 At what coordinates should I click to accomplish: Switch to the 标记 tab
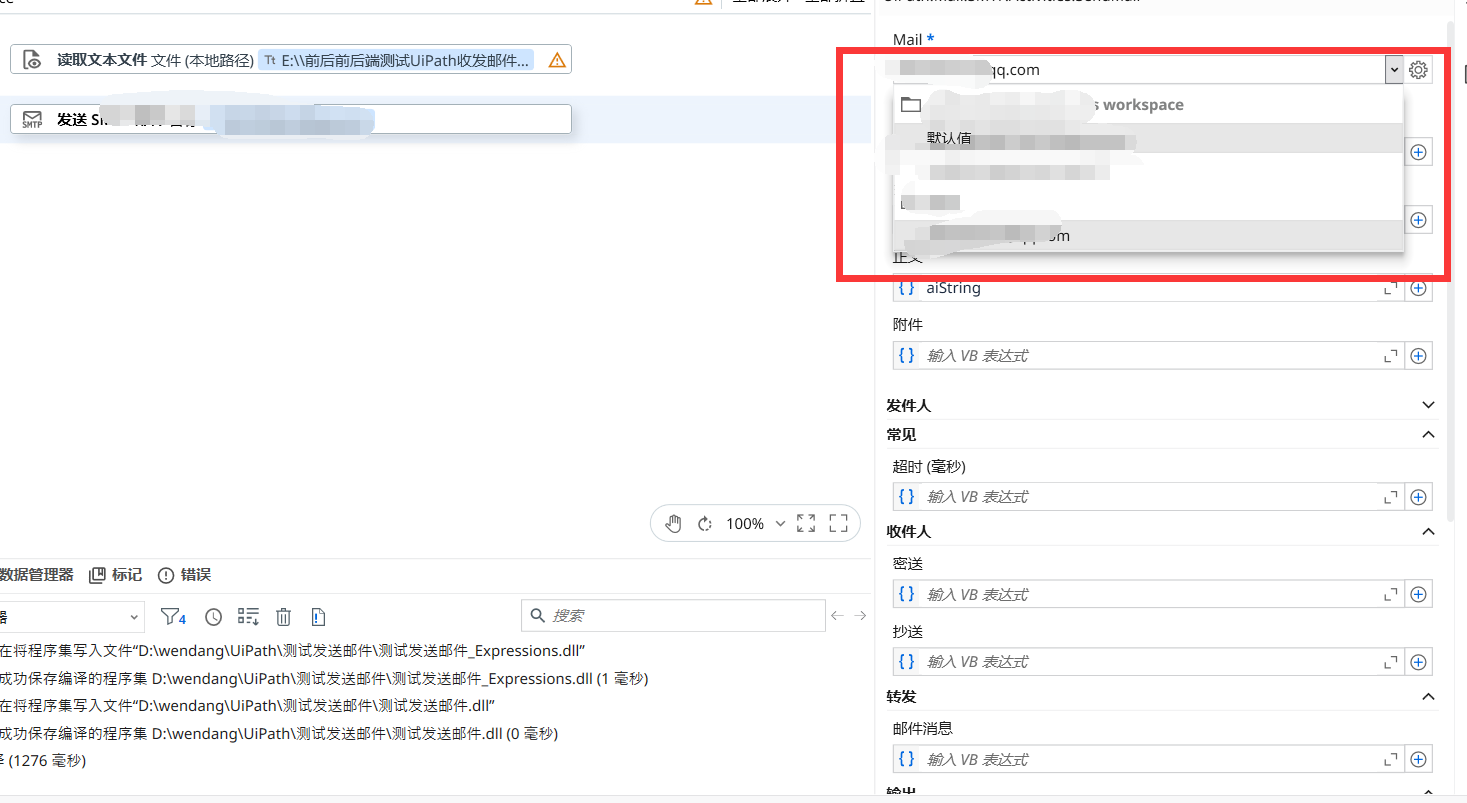point(115,575)
